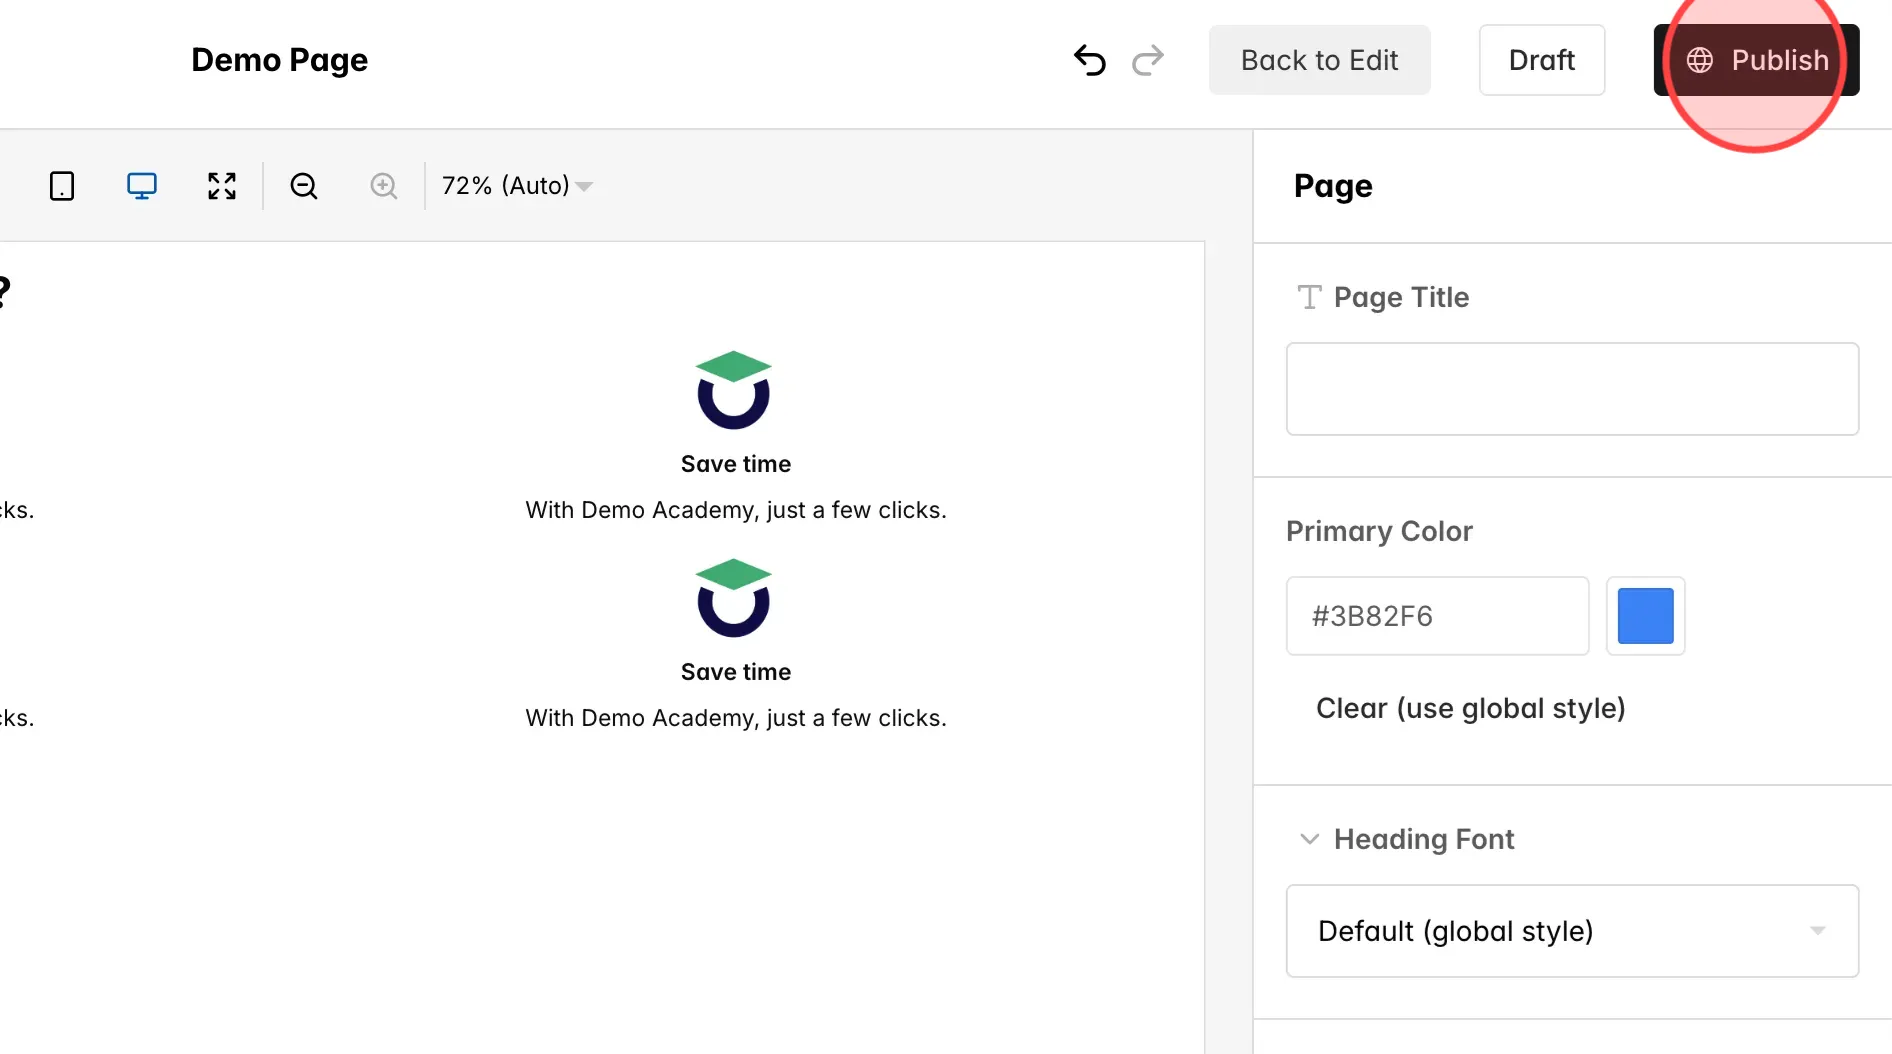
Task: Switch to desktop monitor preview
Action: 142,186
